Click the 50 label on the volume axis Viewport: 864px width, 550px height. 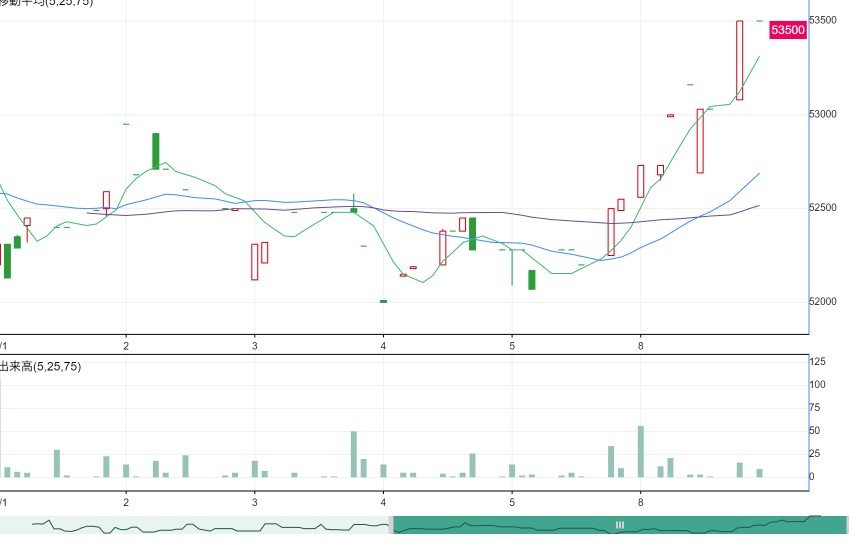point(814,431)
